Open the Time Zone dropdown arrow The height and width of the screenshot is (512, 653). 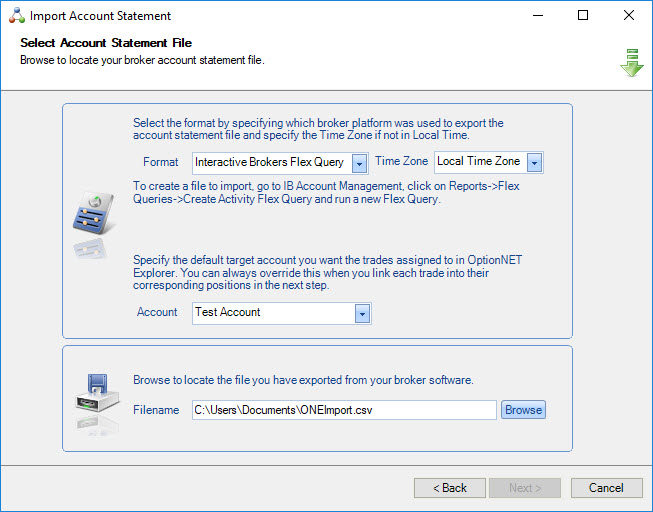click(x=534, y=162)
